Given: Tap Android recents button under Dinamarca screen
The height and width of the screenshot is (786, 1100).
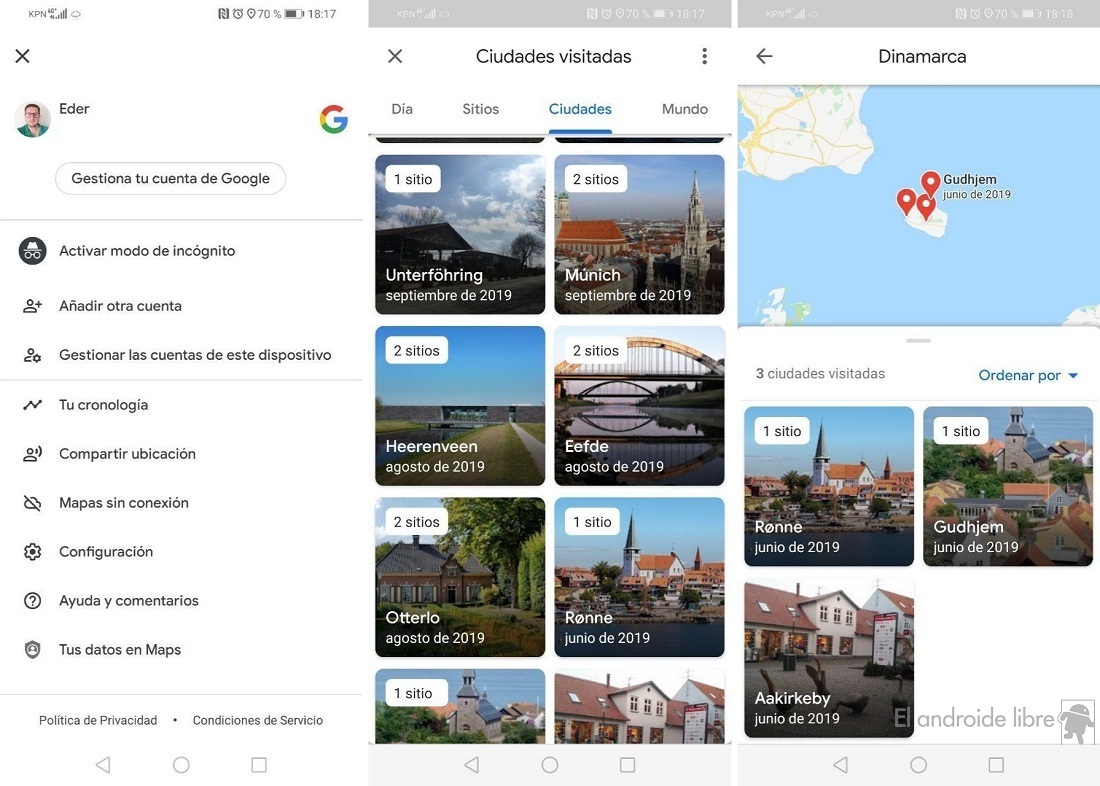Looking at the screenshot, I should [996, 764].
